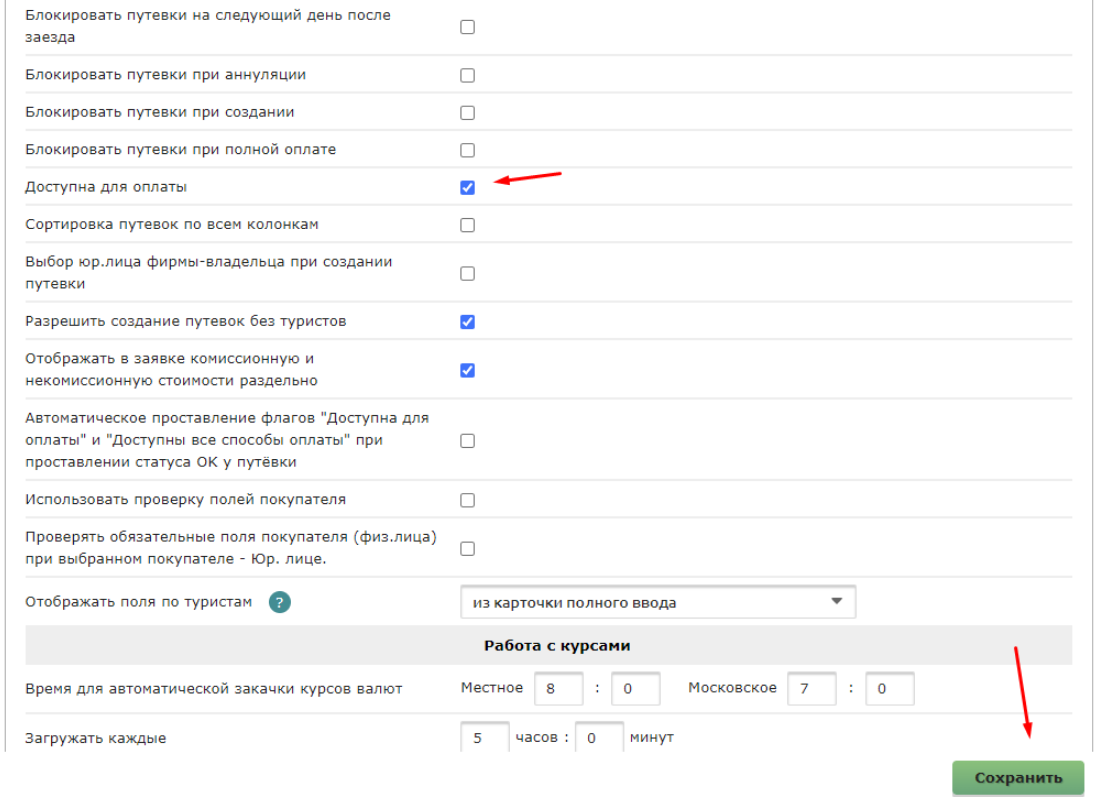Click the Сохранить button
The image size is (1108, 797).
pos(1018,778)
